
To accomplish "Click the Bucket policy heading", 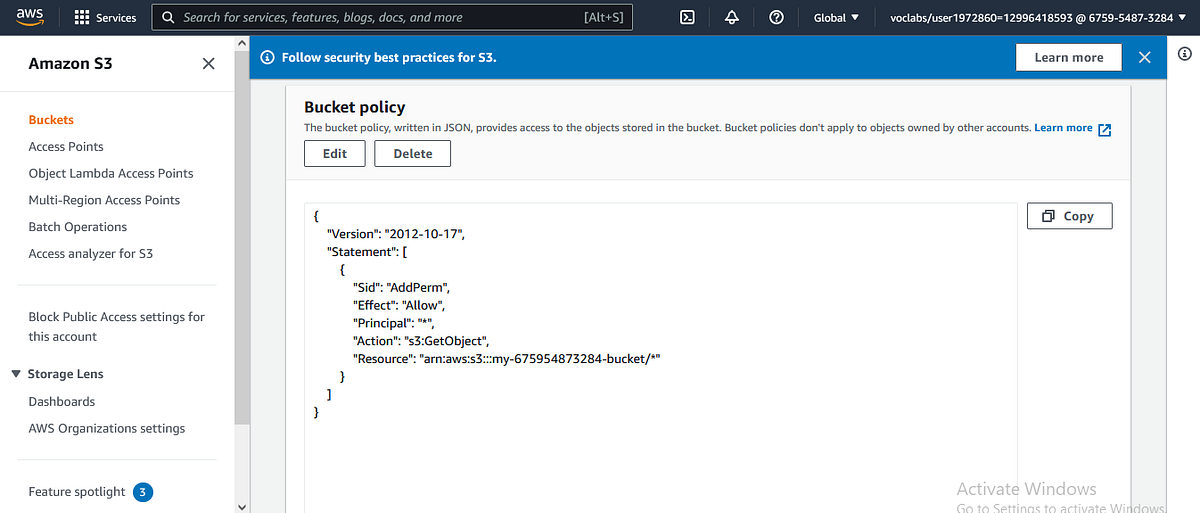I will (355, 107).
